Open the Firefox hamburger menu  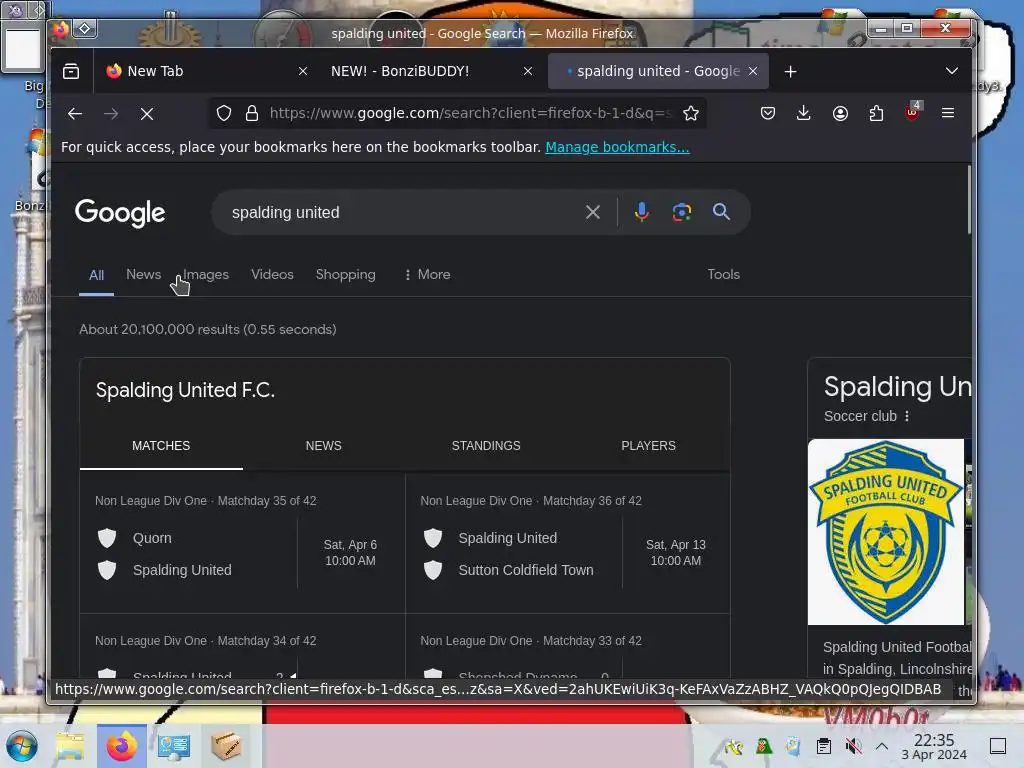point(948,113)
